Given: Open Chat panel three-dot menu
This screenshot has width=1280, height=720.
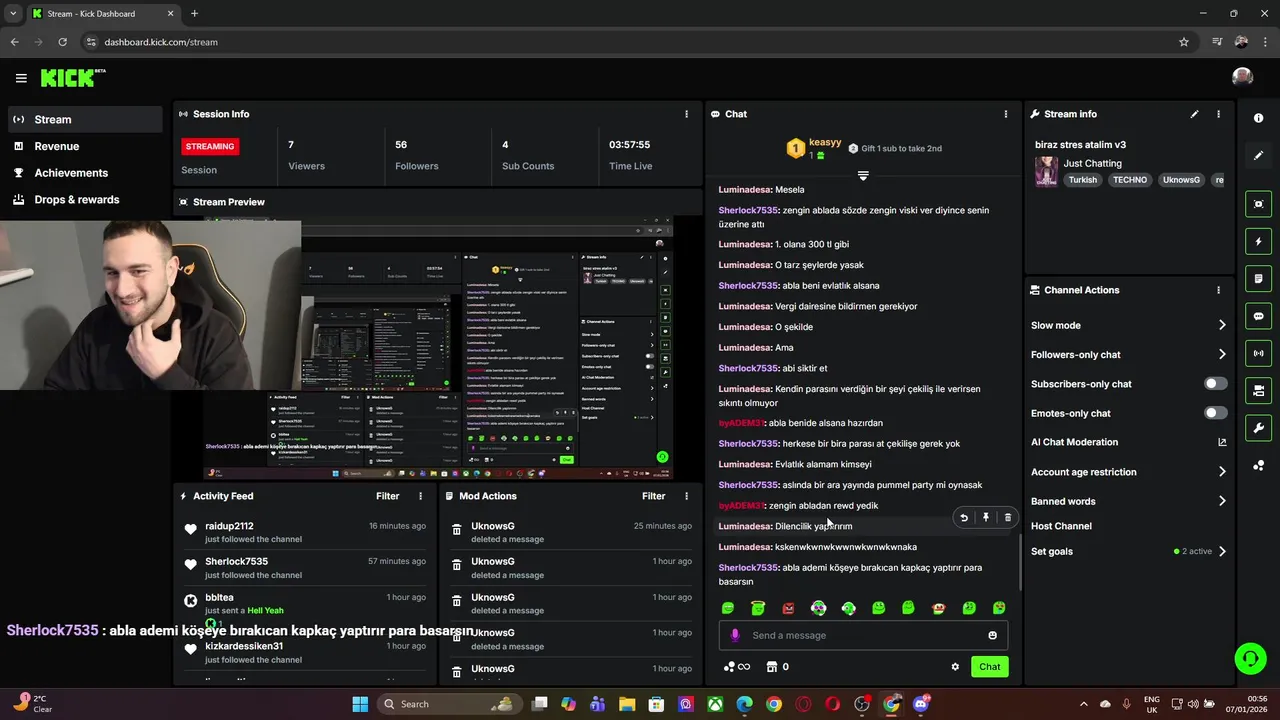Looking at the screenshot, I should (x=1006, y=114).
